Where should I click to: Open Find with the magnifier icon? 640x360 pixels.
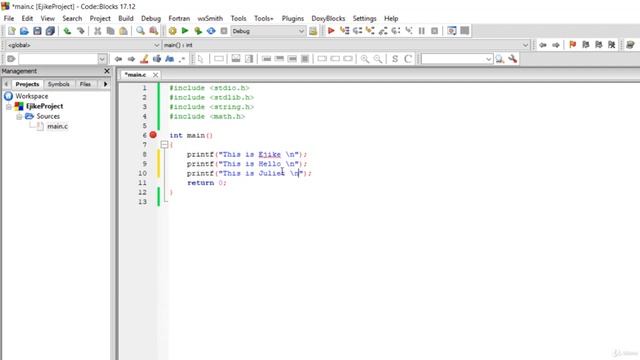coord(140,31)
